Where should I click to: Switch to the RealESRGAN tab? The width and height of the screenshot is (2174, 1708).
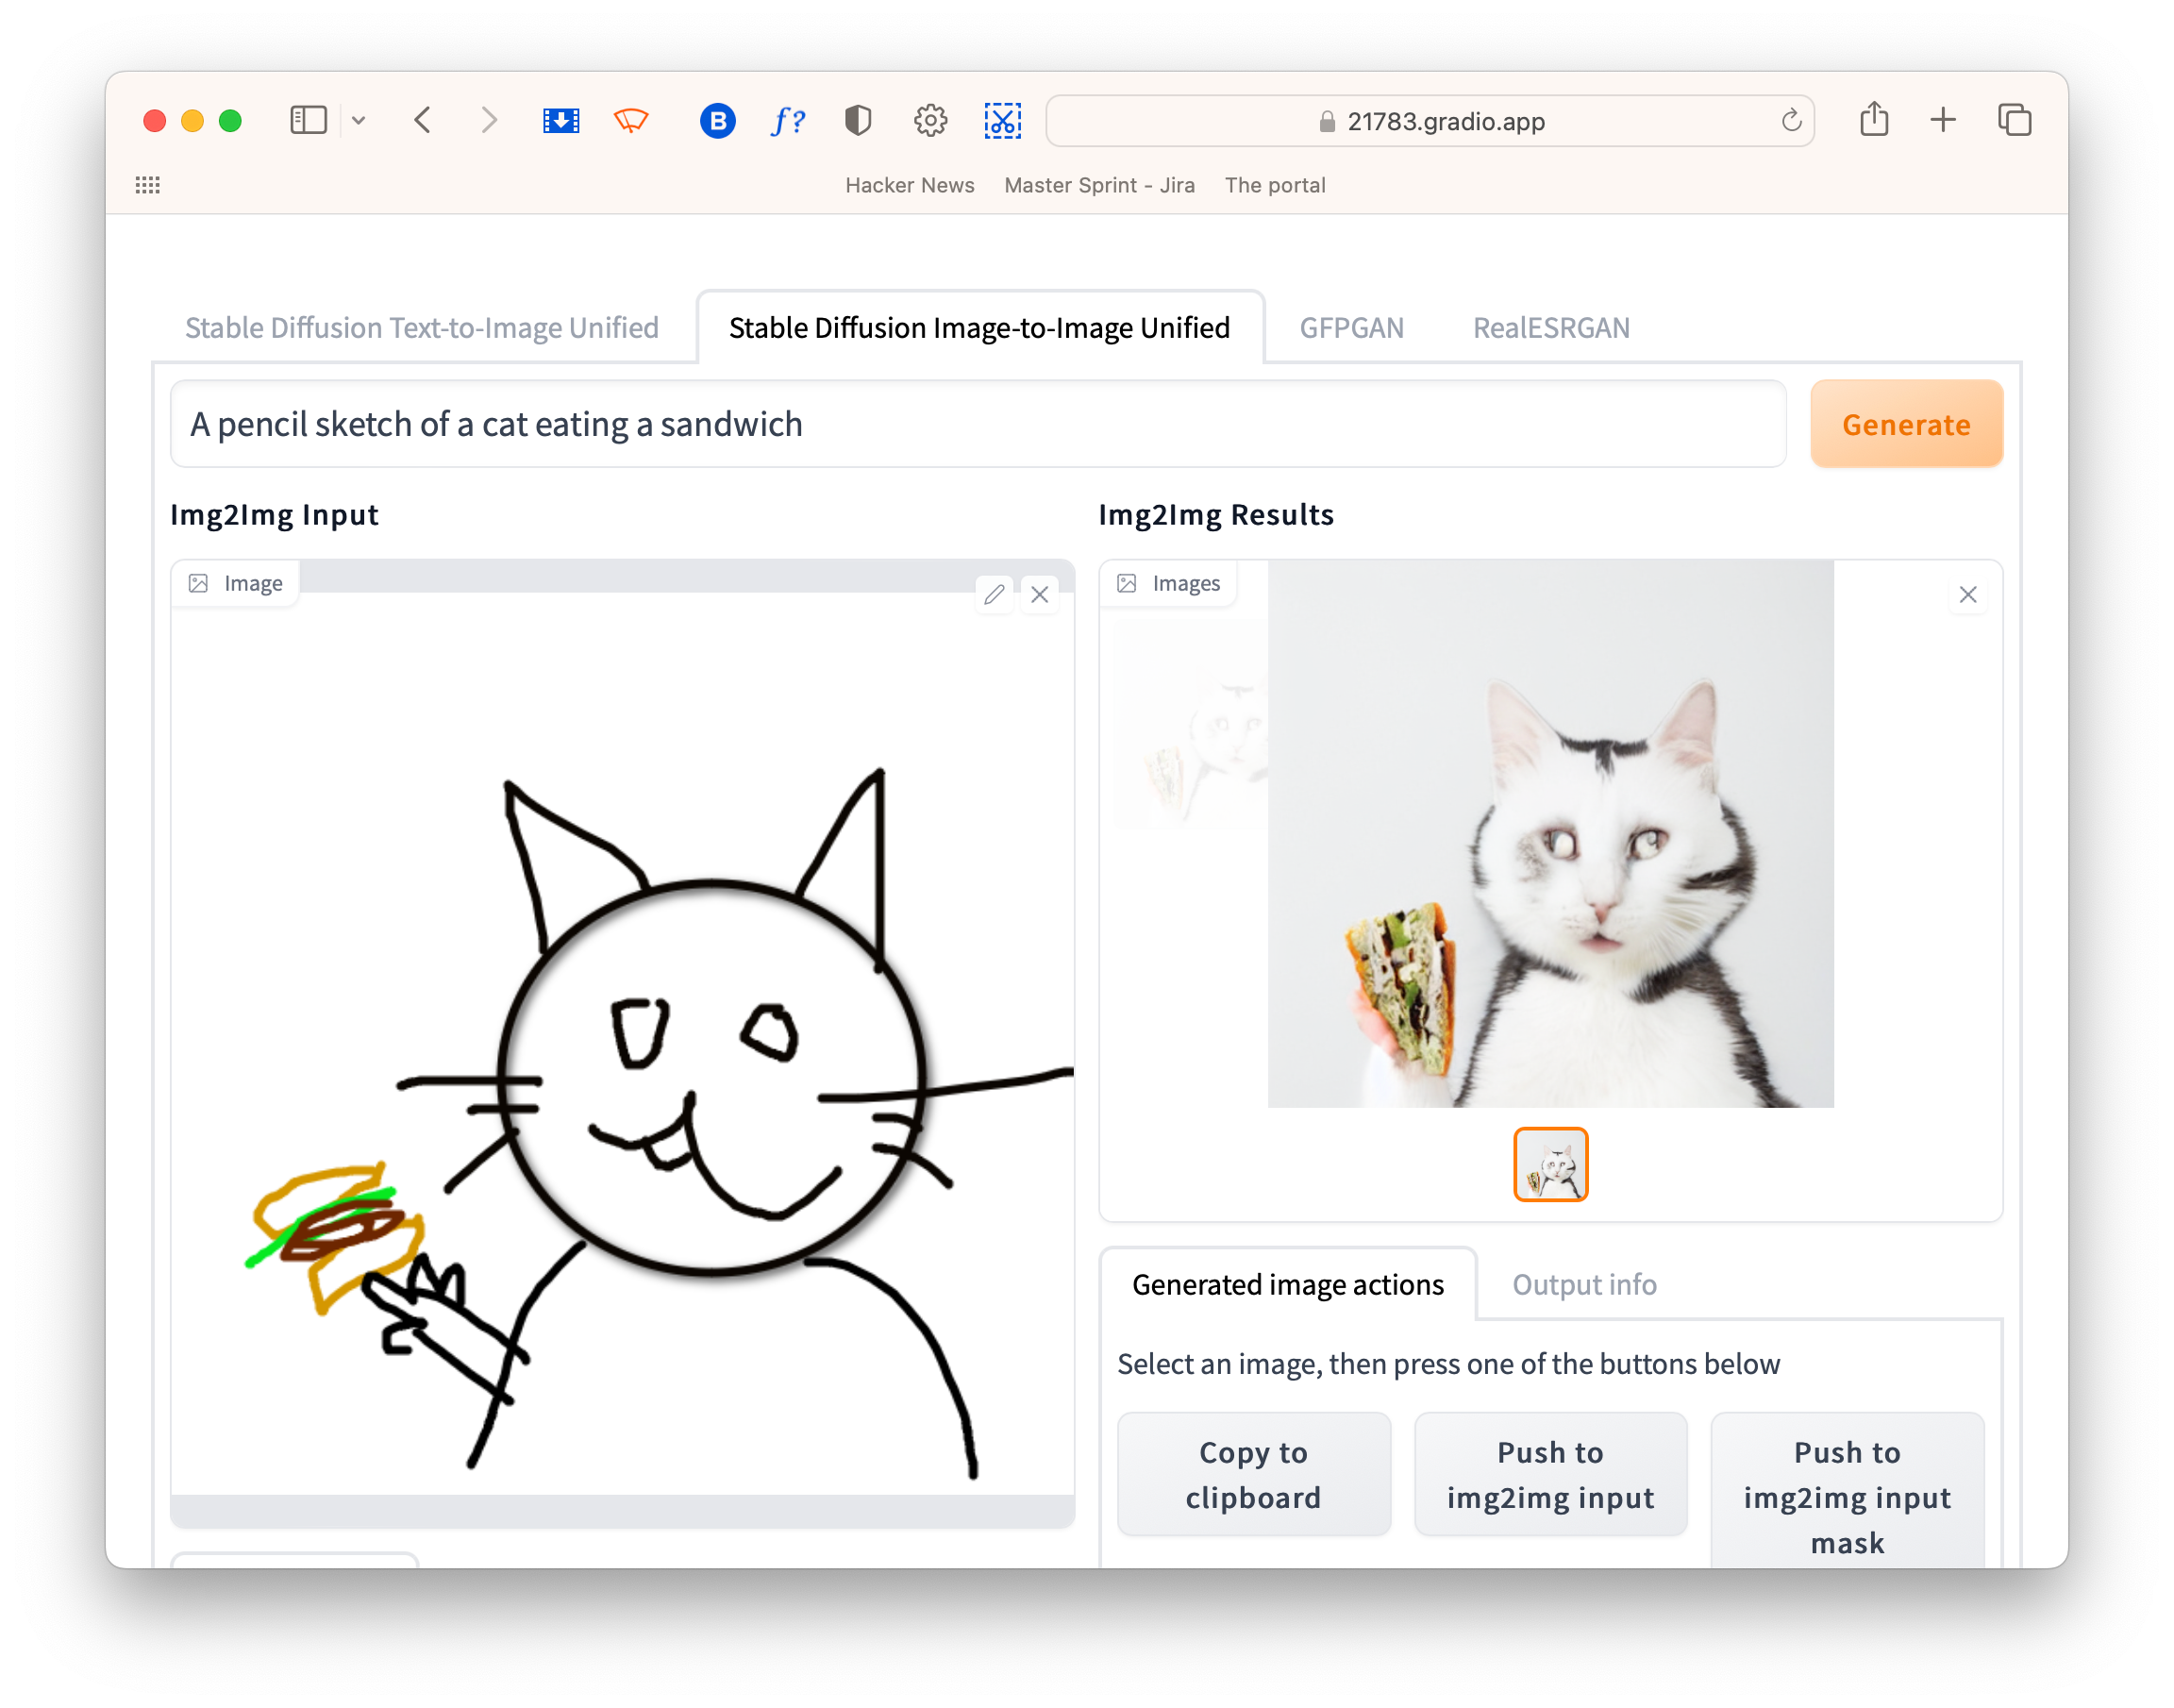pos(1551,328)
